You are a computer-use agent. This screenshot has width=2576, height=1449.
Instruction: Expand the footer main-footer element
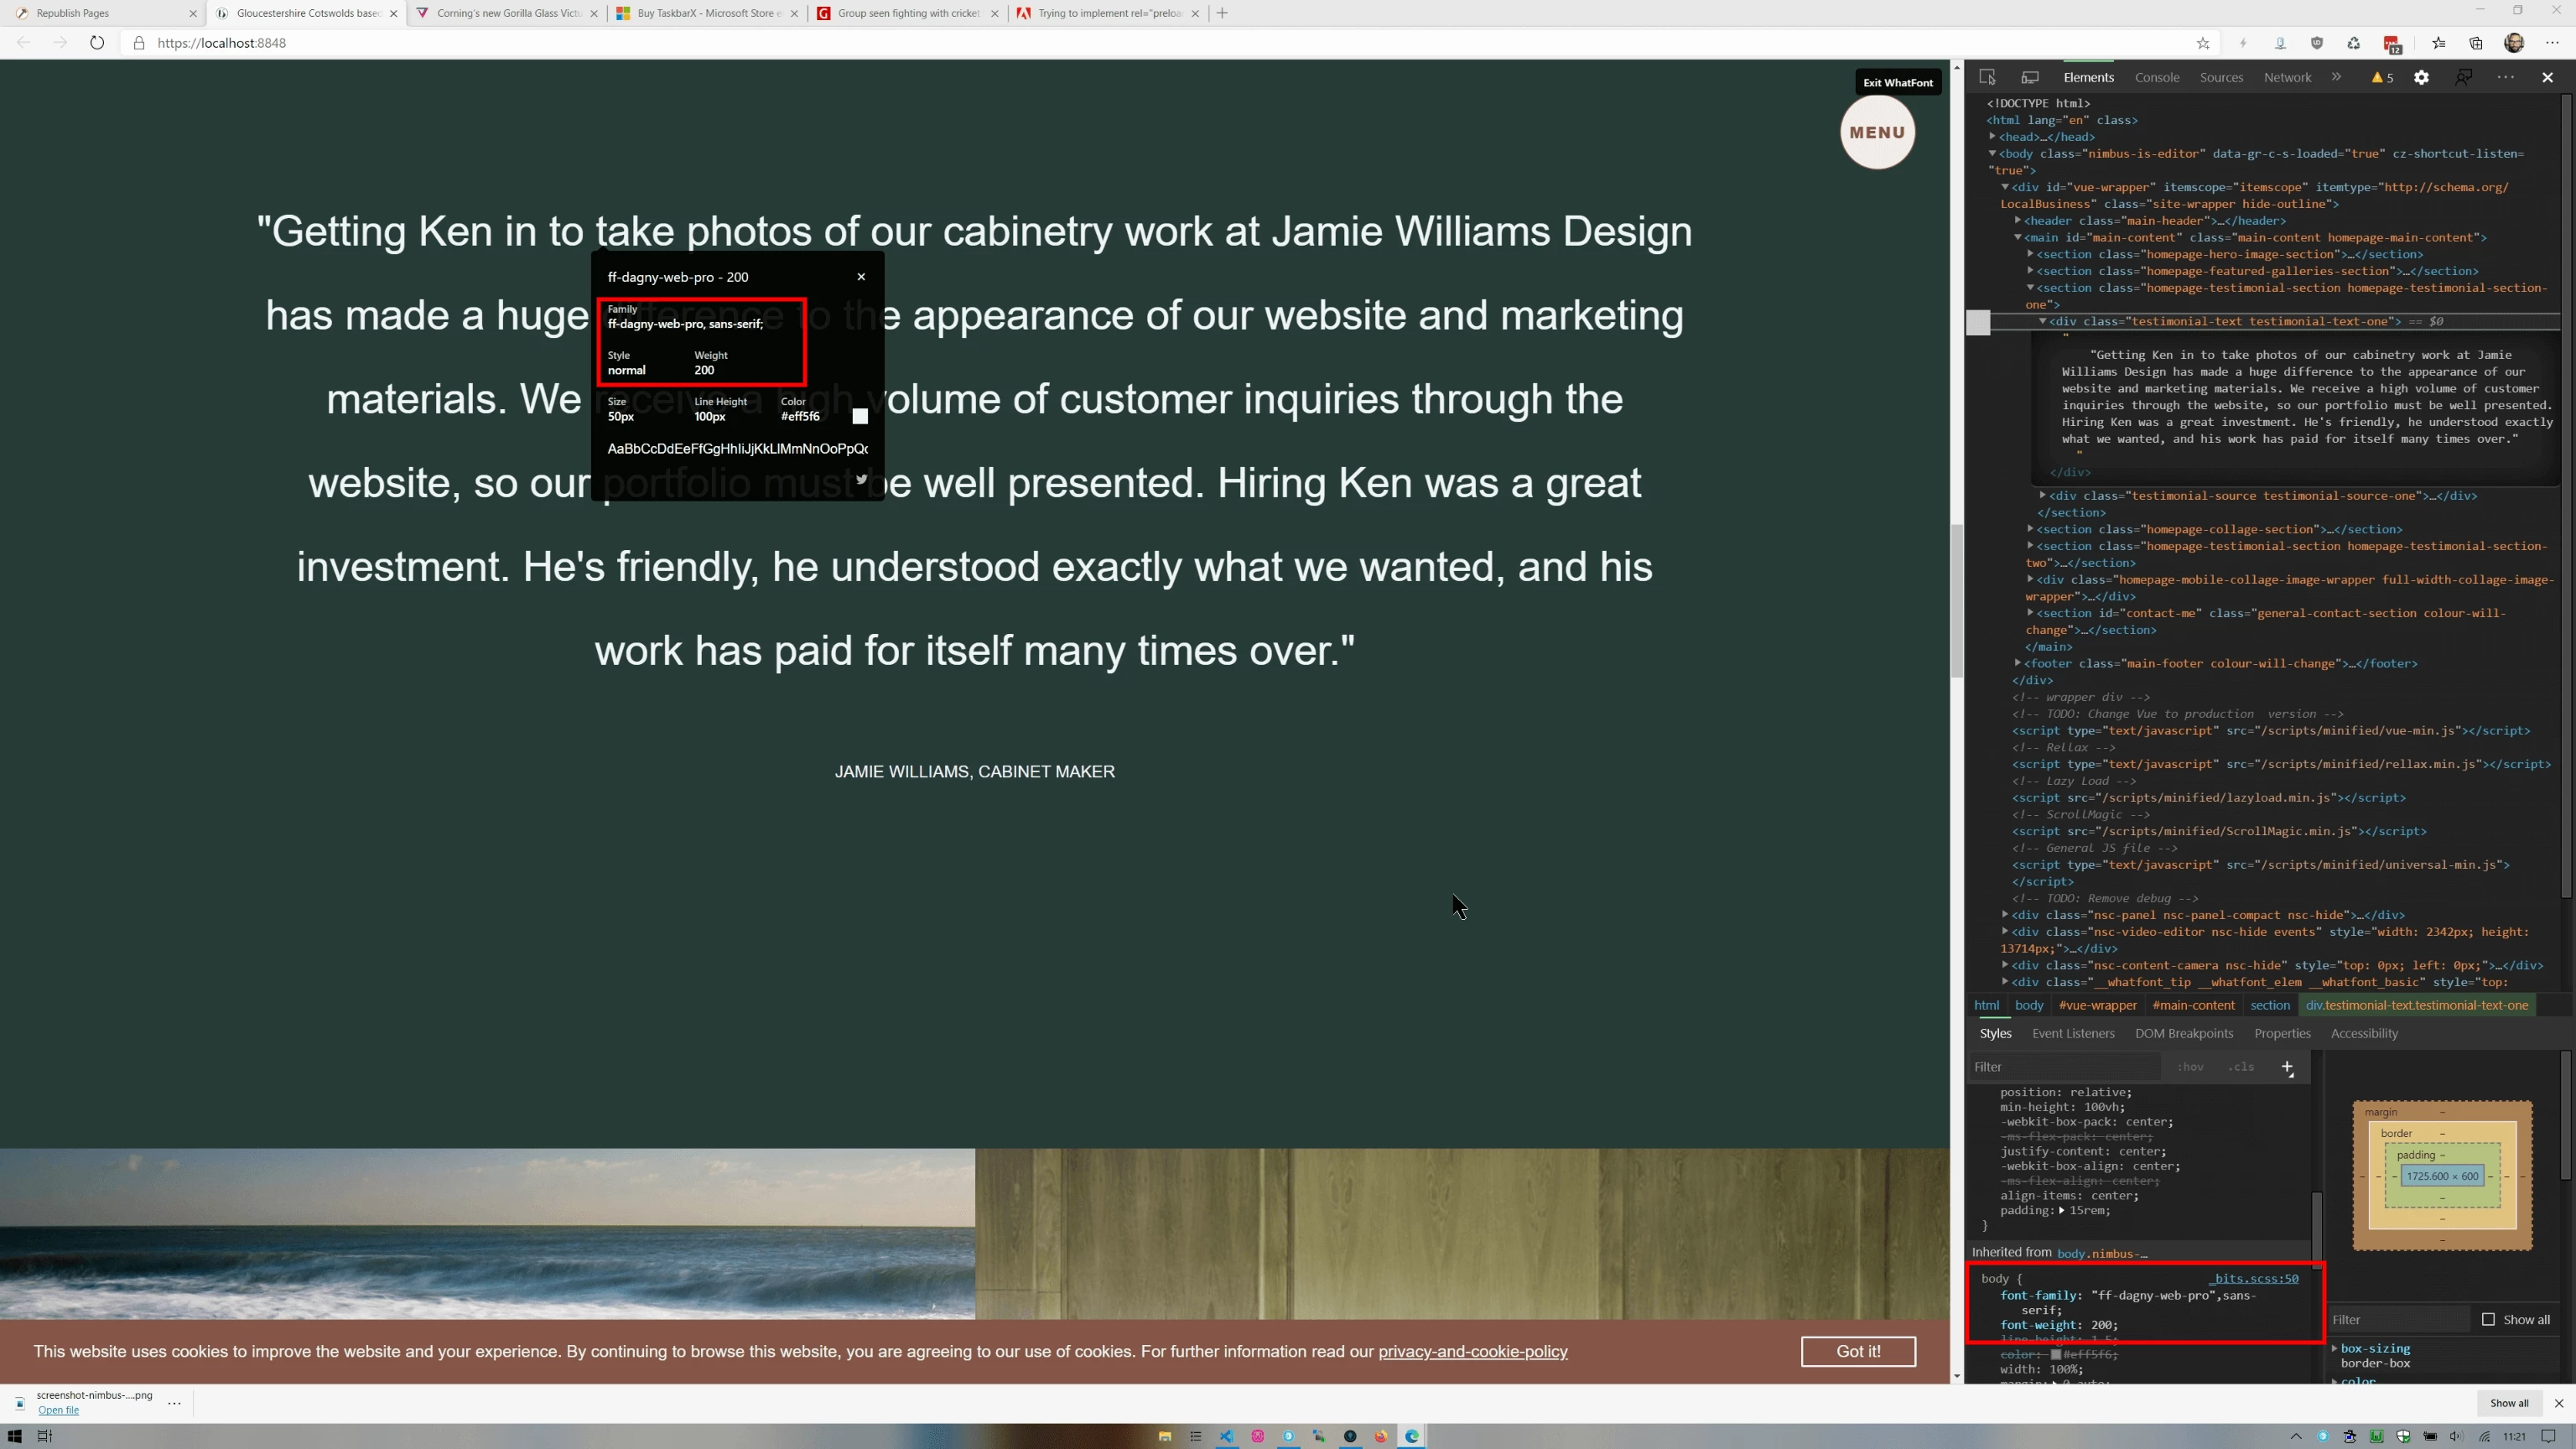(x=2018, y=663)
